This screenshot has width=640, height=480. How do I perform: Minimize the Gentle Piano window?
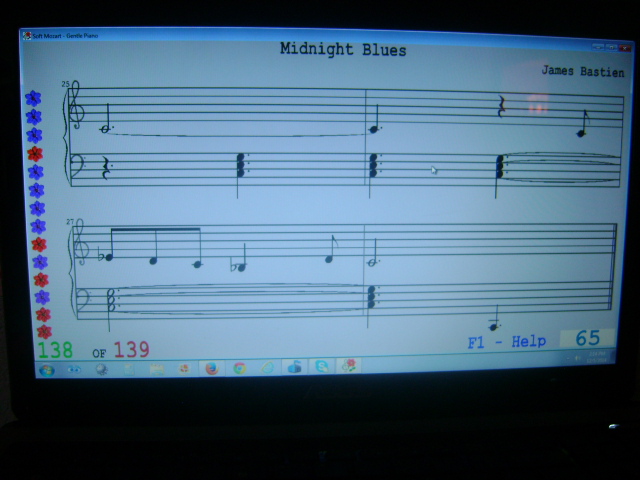coord(598,47)
